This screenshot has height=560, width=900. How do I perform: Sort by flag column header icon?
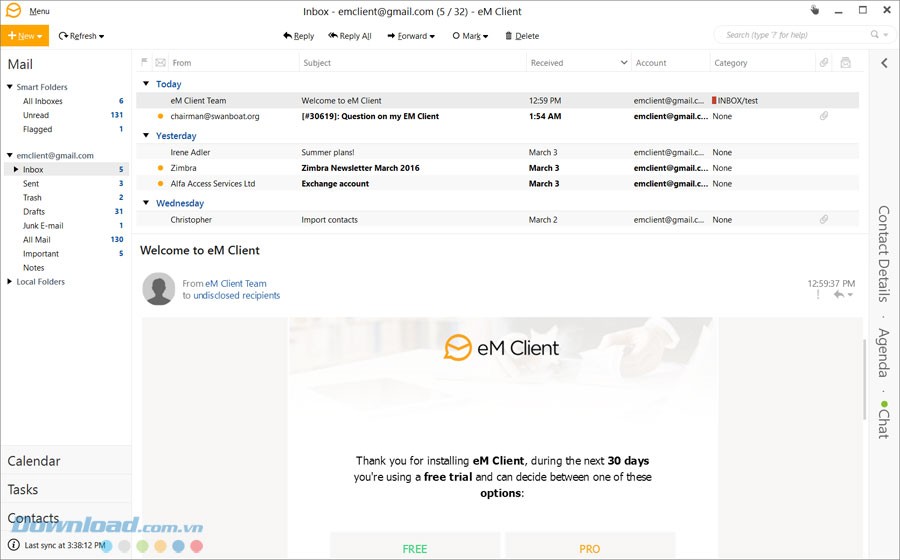click(x=145, y=62)
